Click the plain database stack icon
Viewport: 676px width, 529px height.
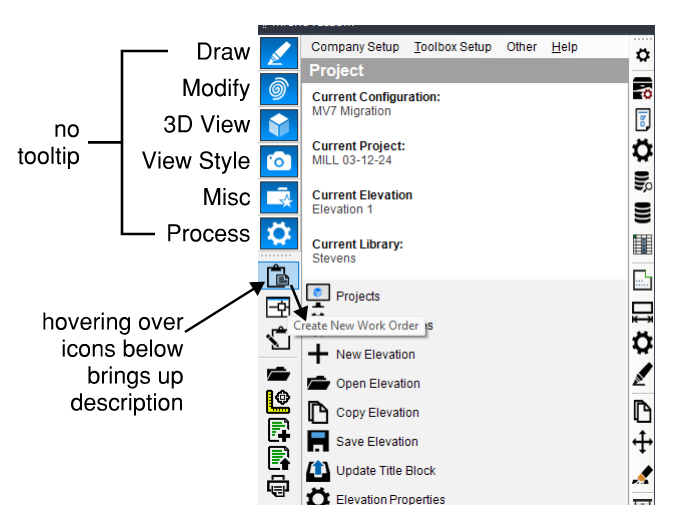coord(642,213)
